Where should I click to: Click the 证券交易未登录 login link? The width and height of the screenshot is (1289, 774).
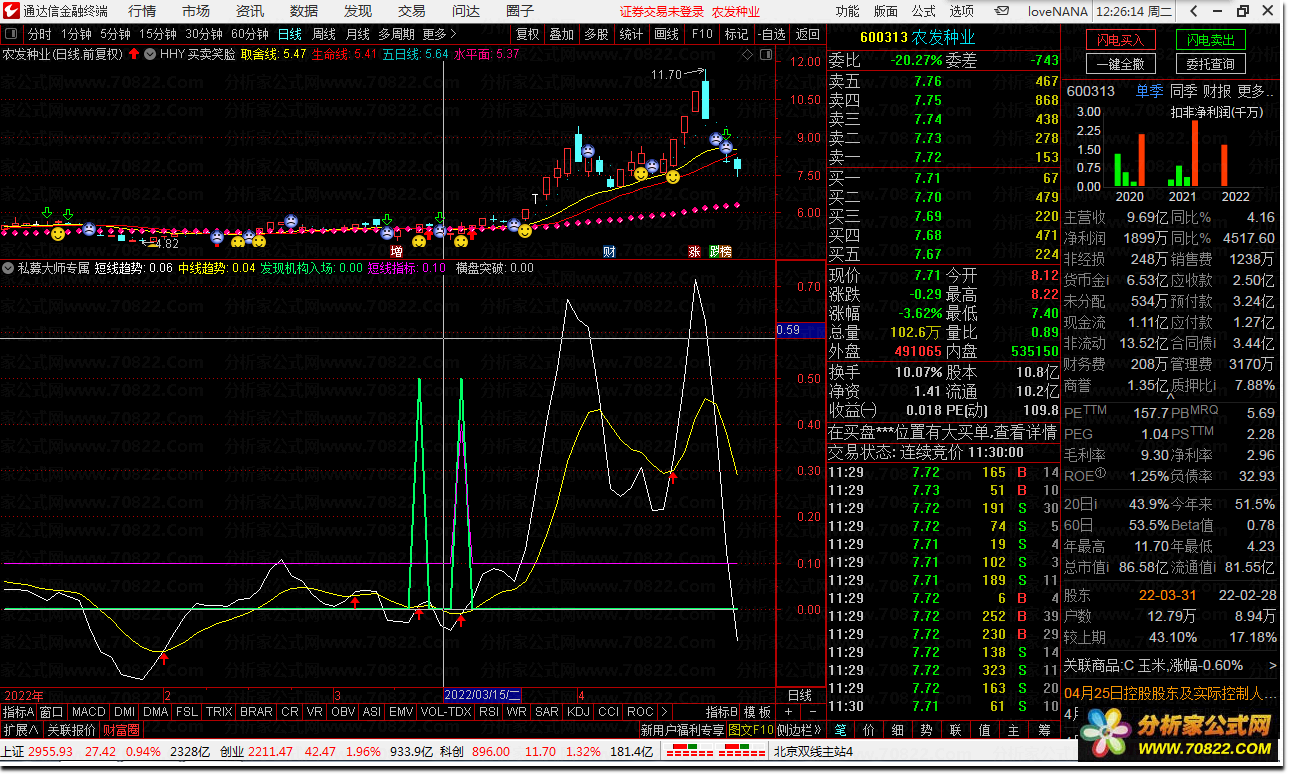[662, 12]
